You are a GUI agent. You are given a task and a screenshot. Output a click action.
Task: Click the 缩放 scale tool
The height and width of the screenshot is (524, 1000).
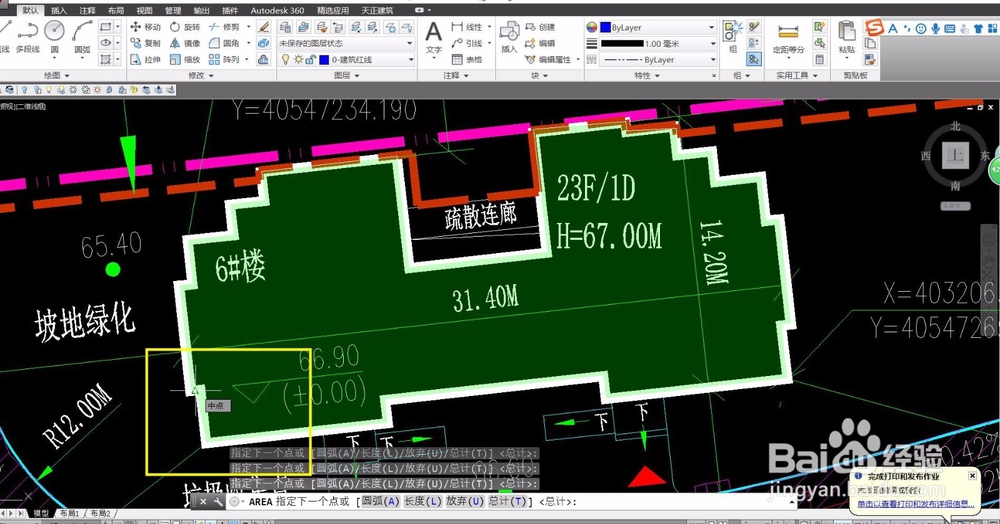click(185, 59)
